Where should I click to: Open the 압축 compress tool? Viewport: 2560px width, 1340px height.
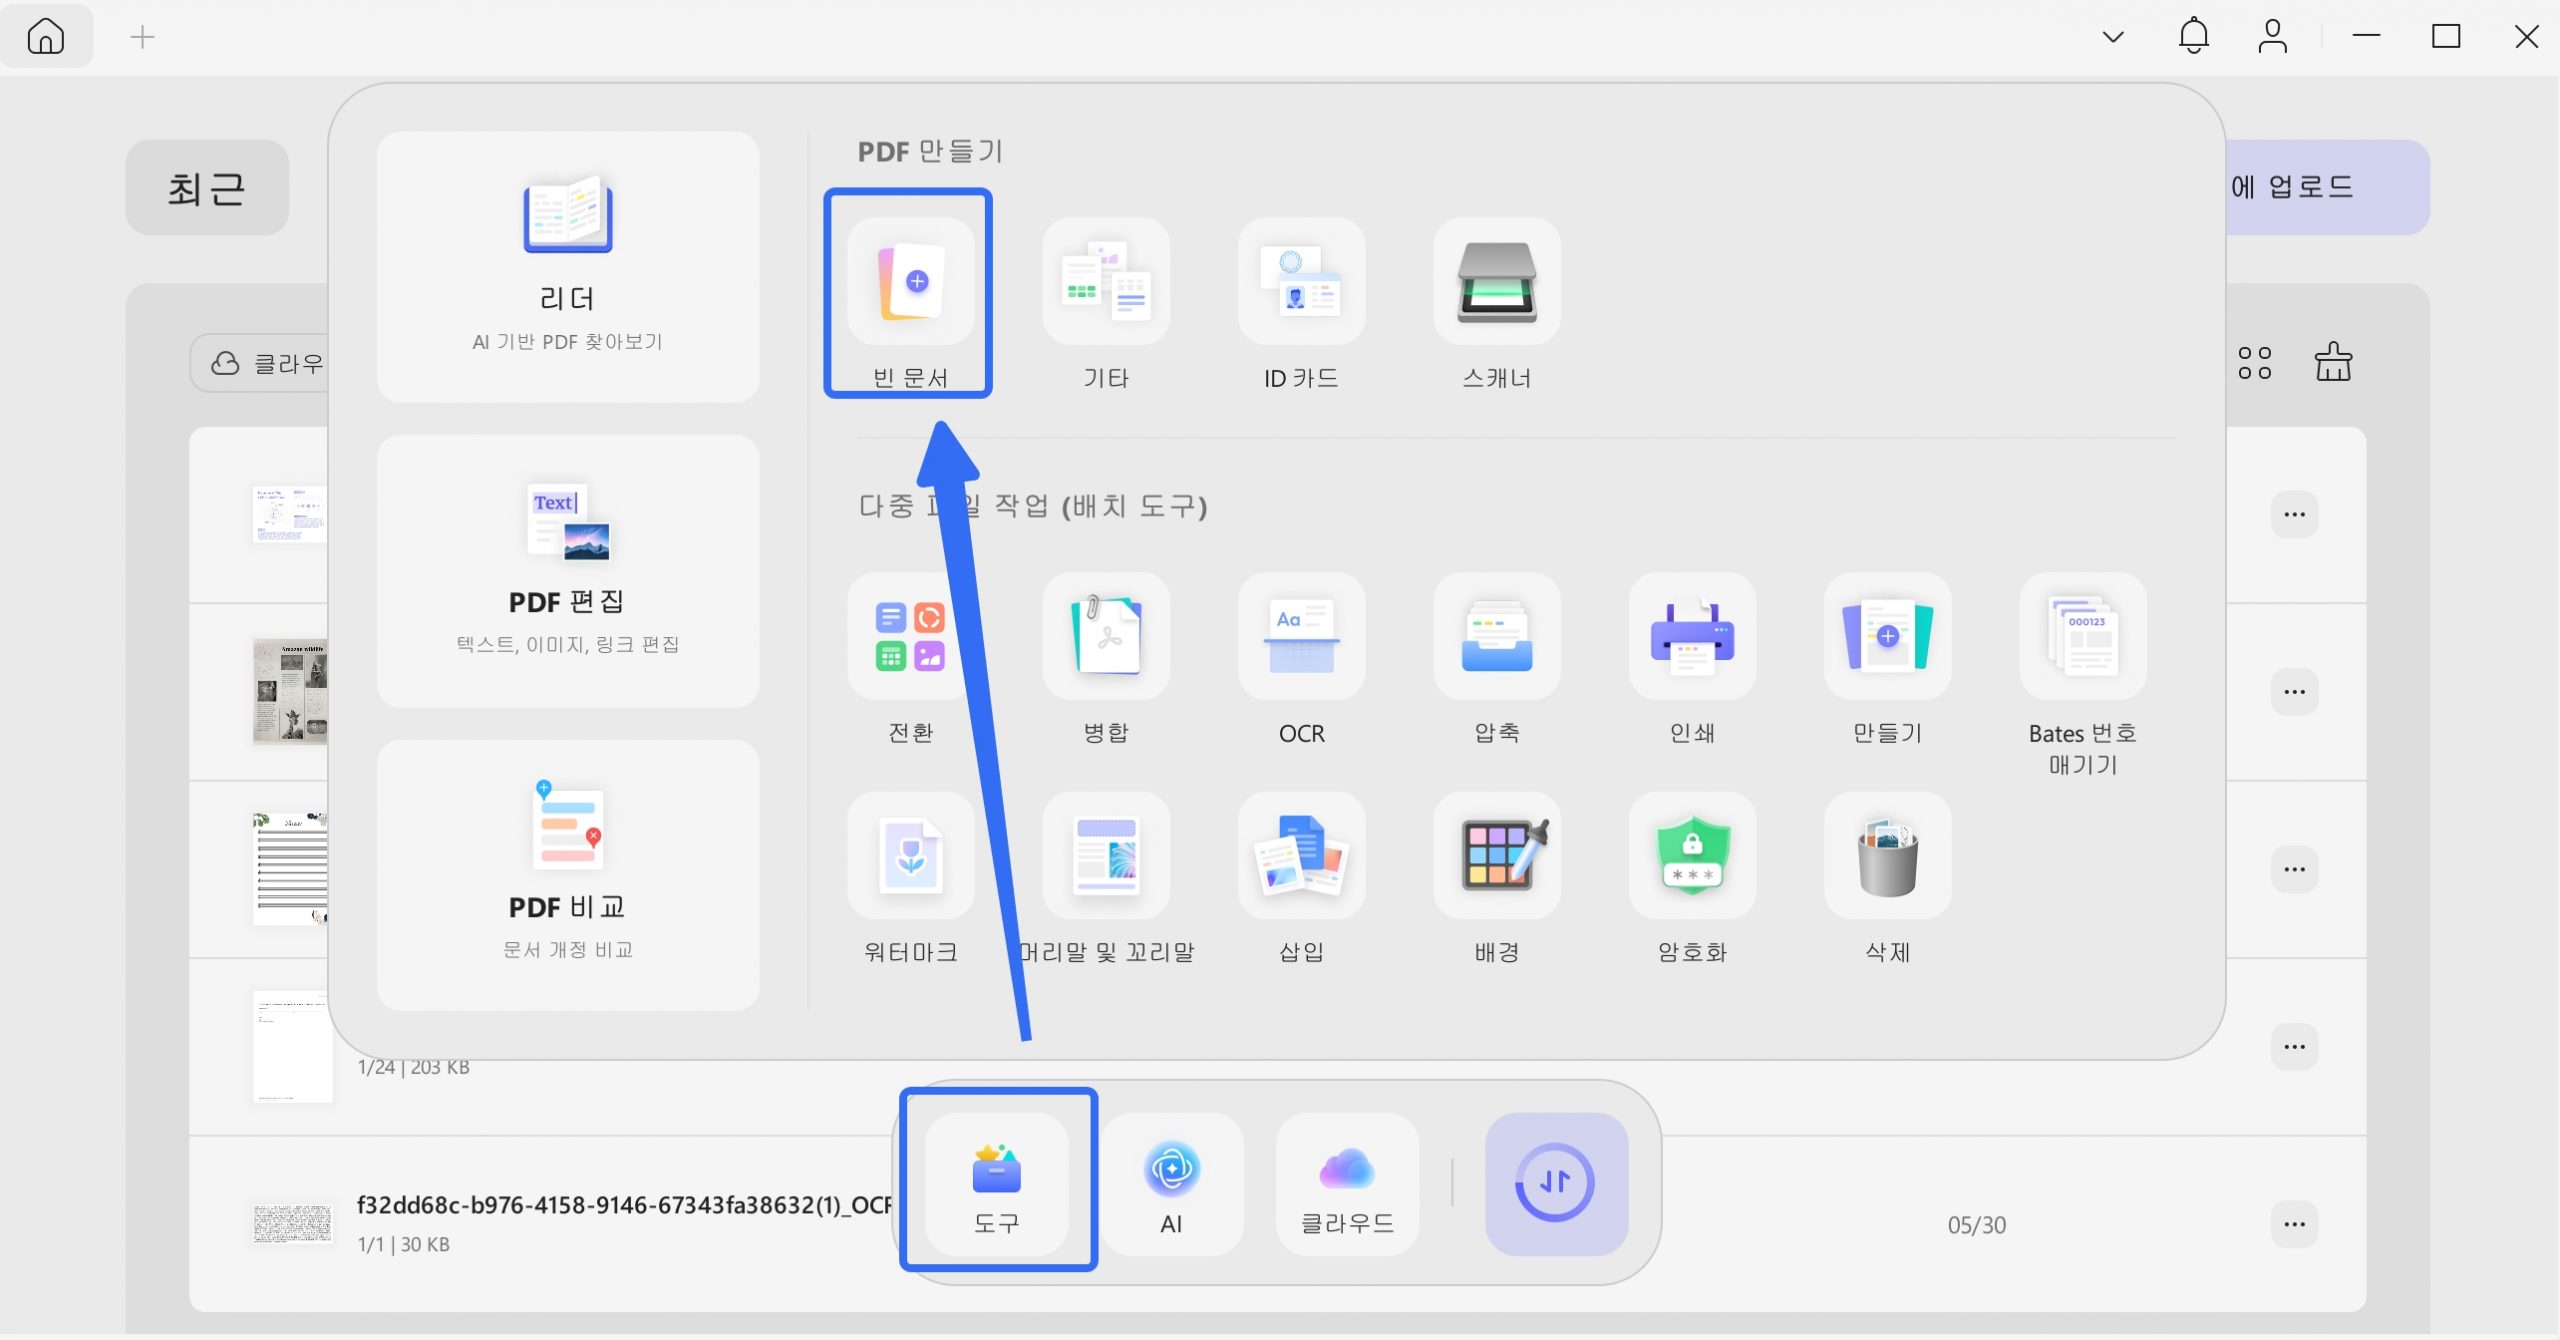click(1497, 637)
